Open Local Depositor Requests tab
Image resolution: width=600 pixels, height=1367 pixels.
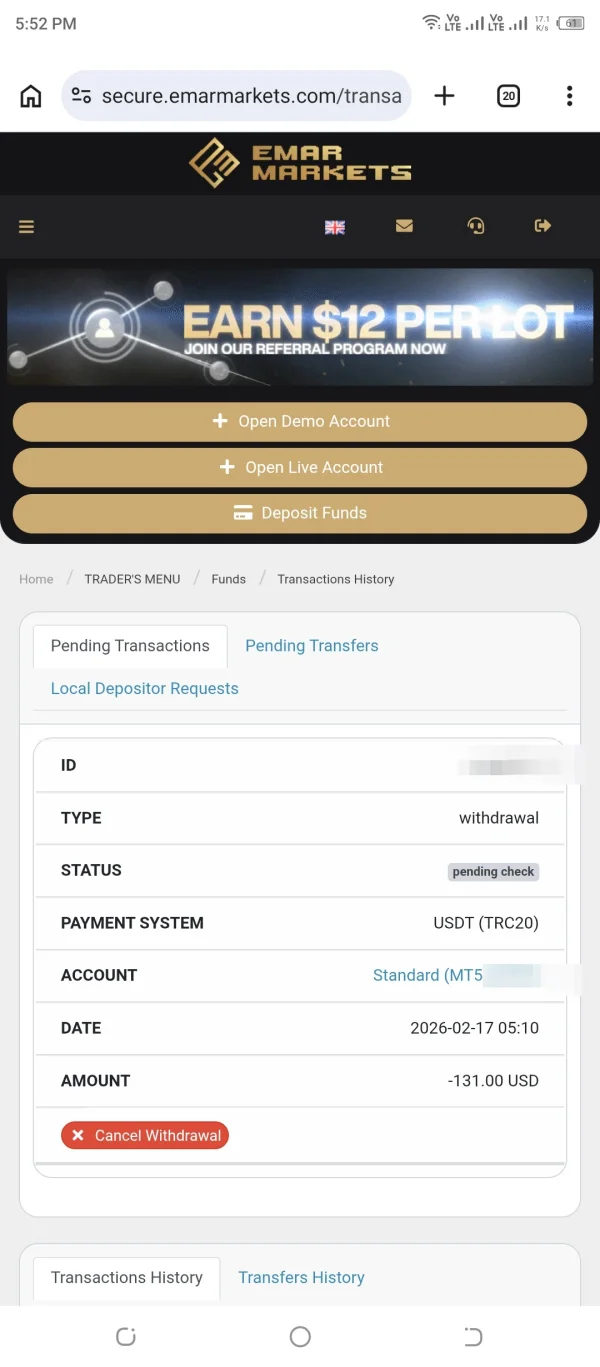tap(145, 689)
